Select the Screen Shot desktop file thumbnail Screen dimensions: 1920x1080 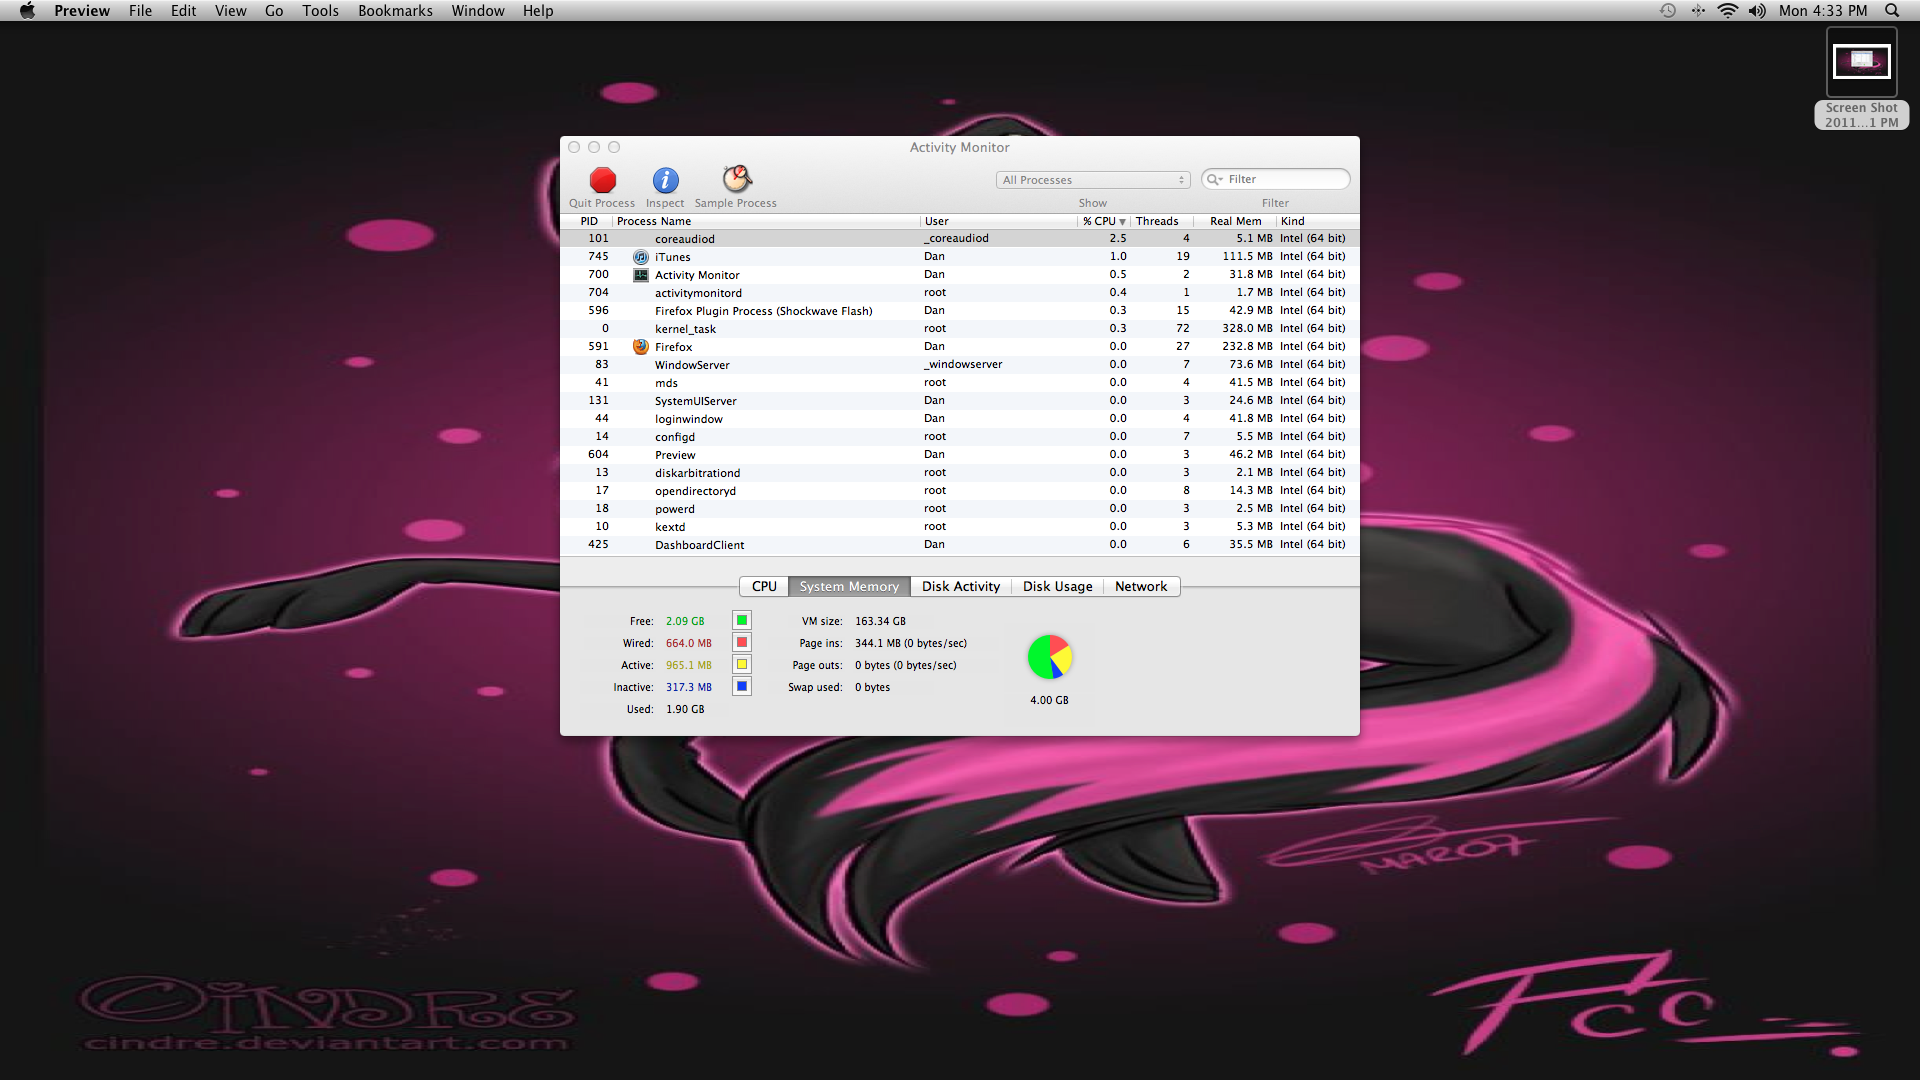[x=1861, y=62]
